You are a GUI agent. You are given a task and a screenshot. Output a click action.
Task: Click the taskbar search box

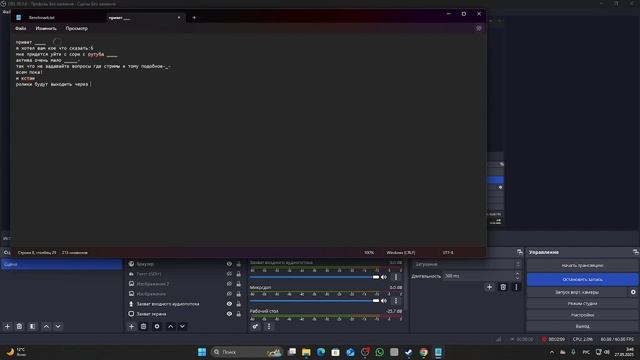[247, 352]
